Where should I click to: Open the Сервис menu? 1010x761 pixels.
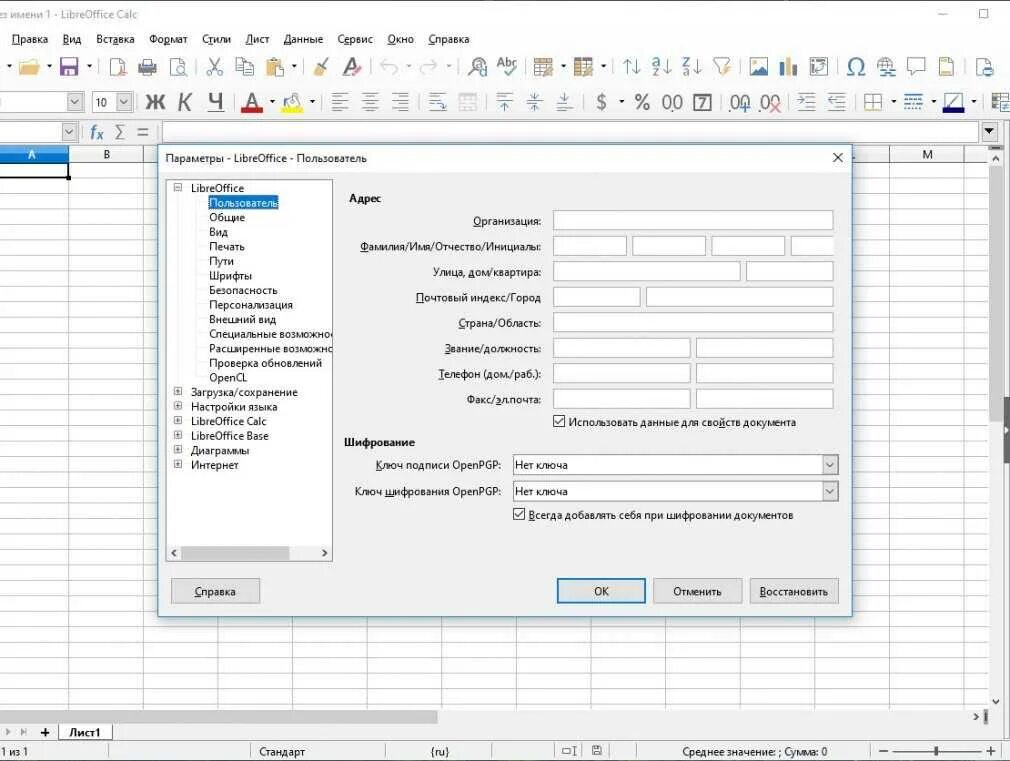tap(356, 39)
